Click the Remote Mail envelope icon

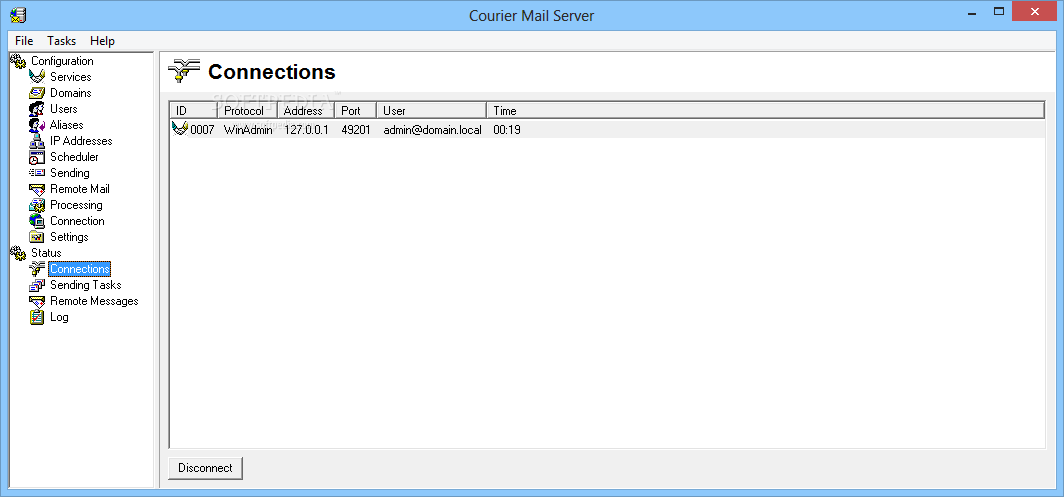pyautogui.click(x=37, y=189)
